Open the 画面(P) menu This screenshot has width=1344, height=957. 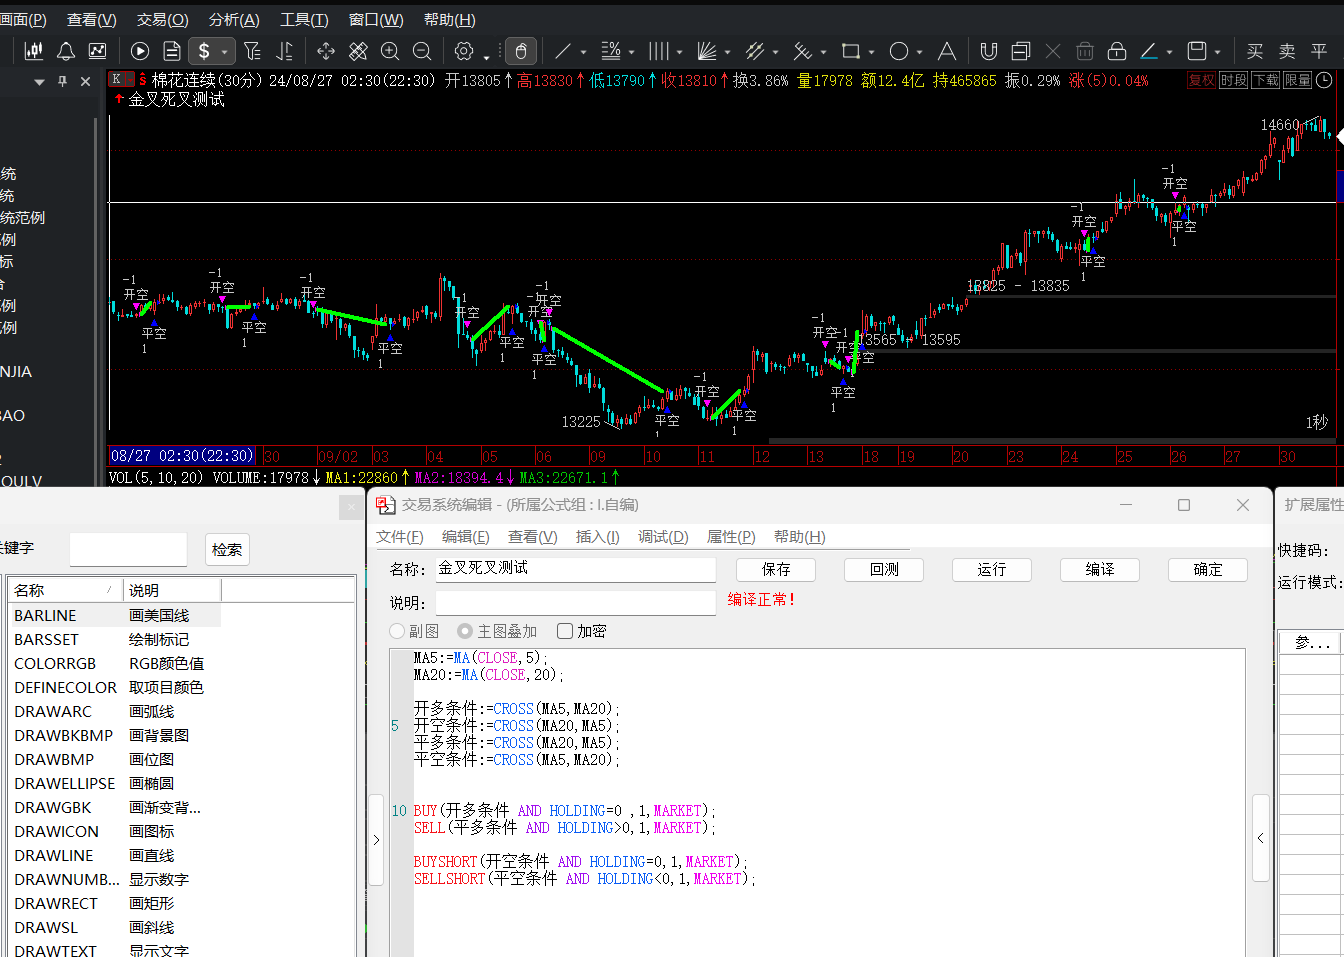point(23,20)
